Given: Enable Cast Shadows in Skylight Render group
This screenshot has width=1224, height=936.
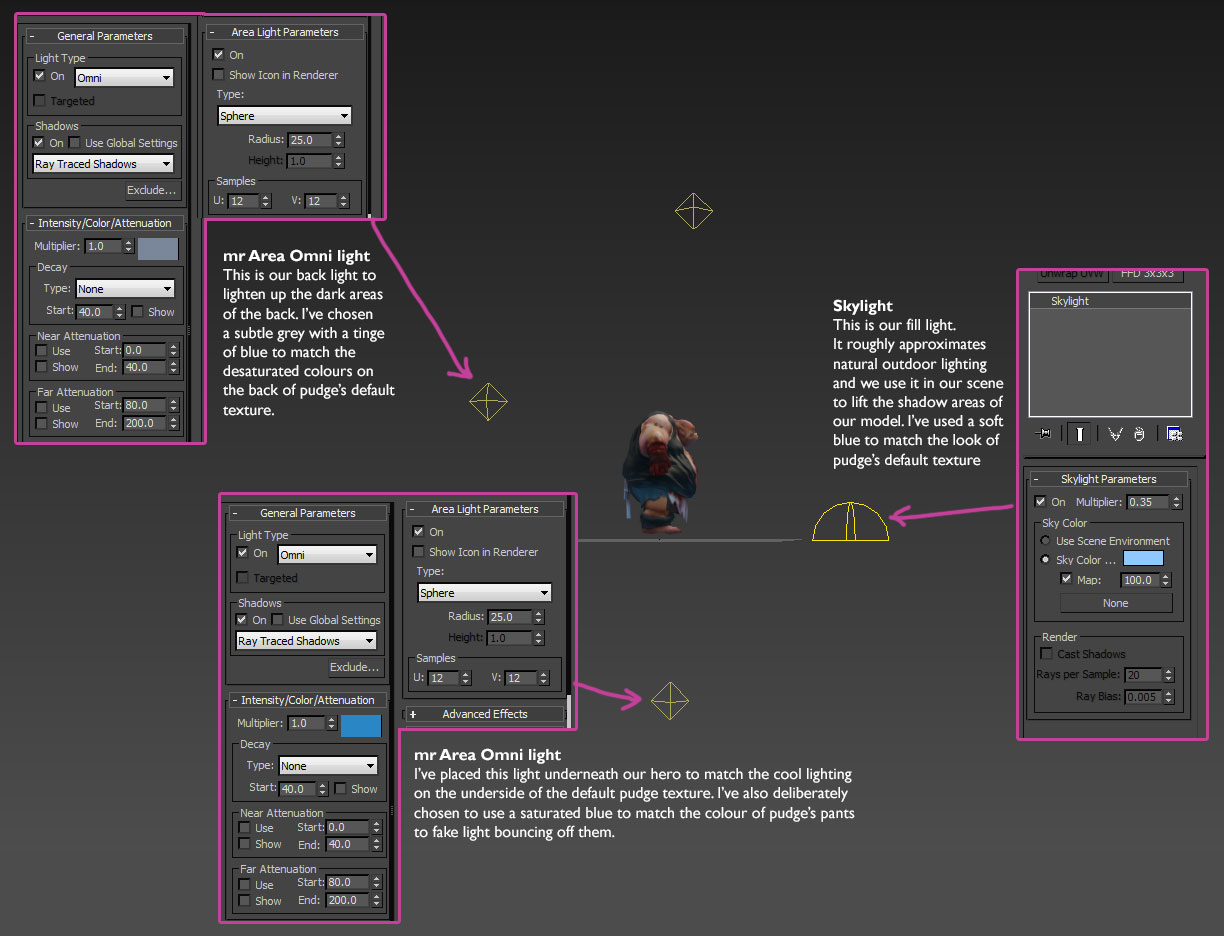Looking at the screenshot, I should [1046, 654].
